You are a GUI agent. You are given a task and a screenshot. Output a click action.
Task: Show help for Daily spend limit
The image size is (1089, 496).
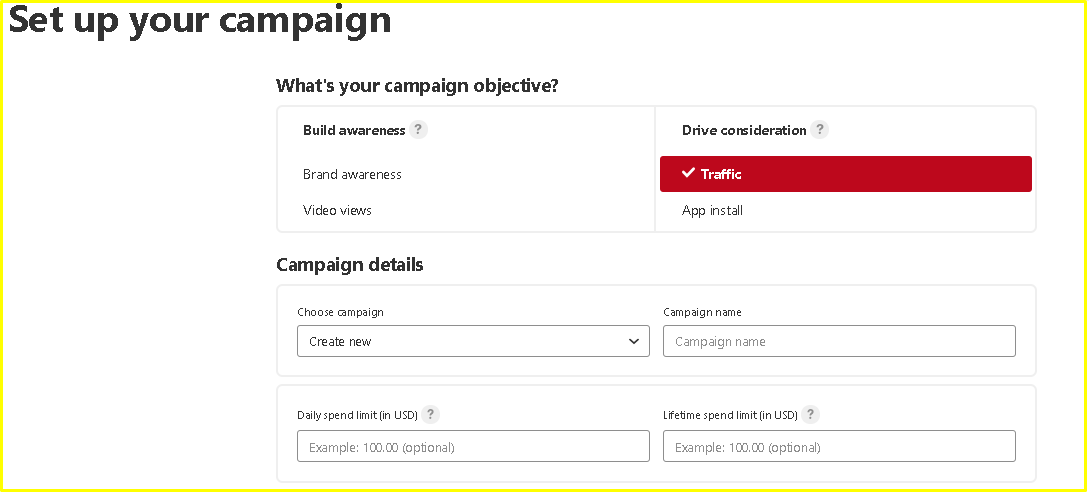click(431, 415)
